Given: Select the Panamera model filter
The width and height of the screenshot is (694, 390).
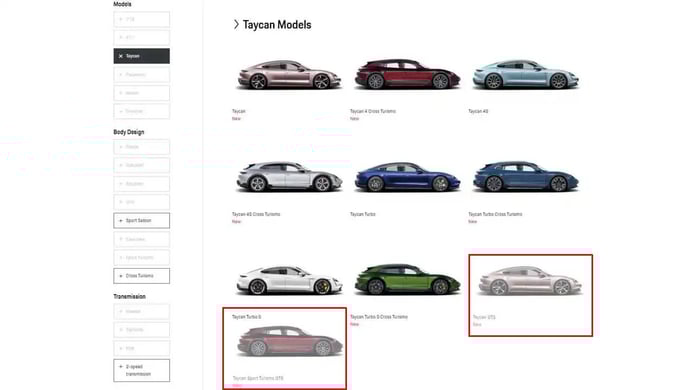Looking at the screenshot, I should click(x=141, y=75).
